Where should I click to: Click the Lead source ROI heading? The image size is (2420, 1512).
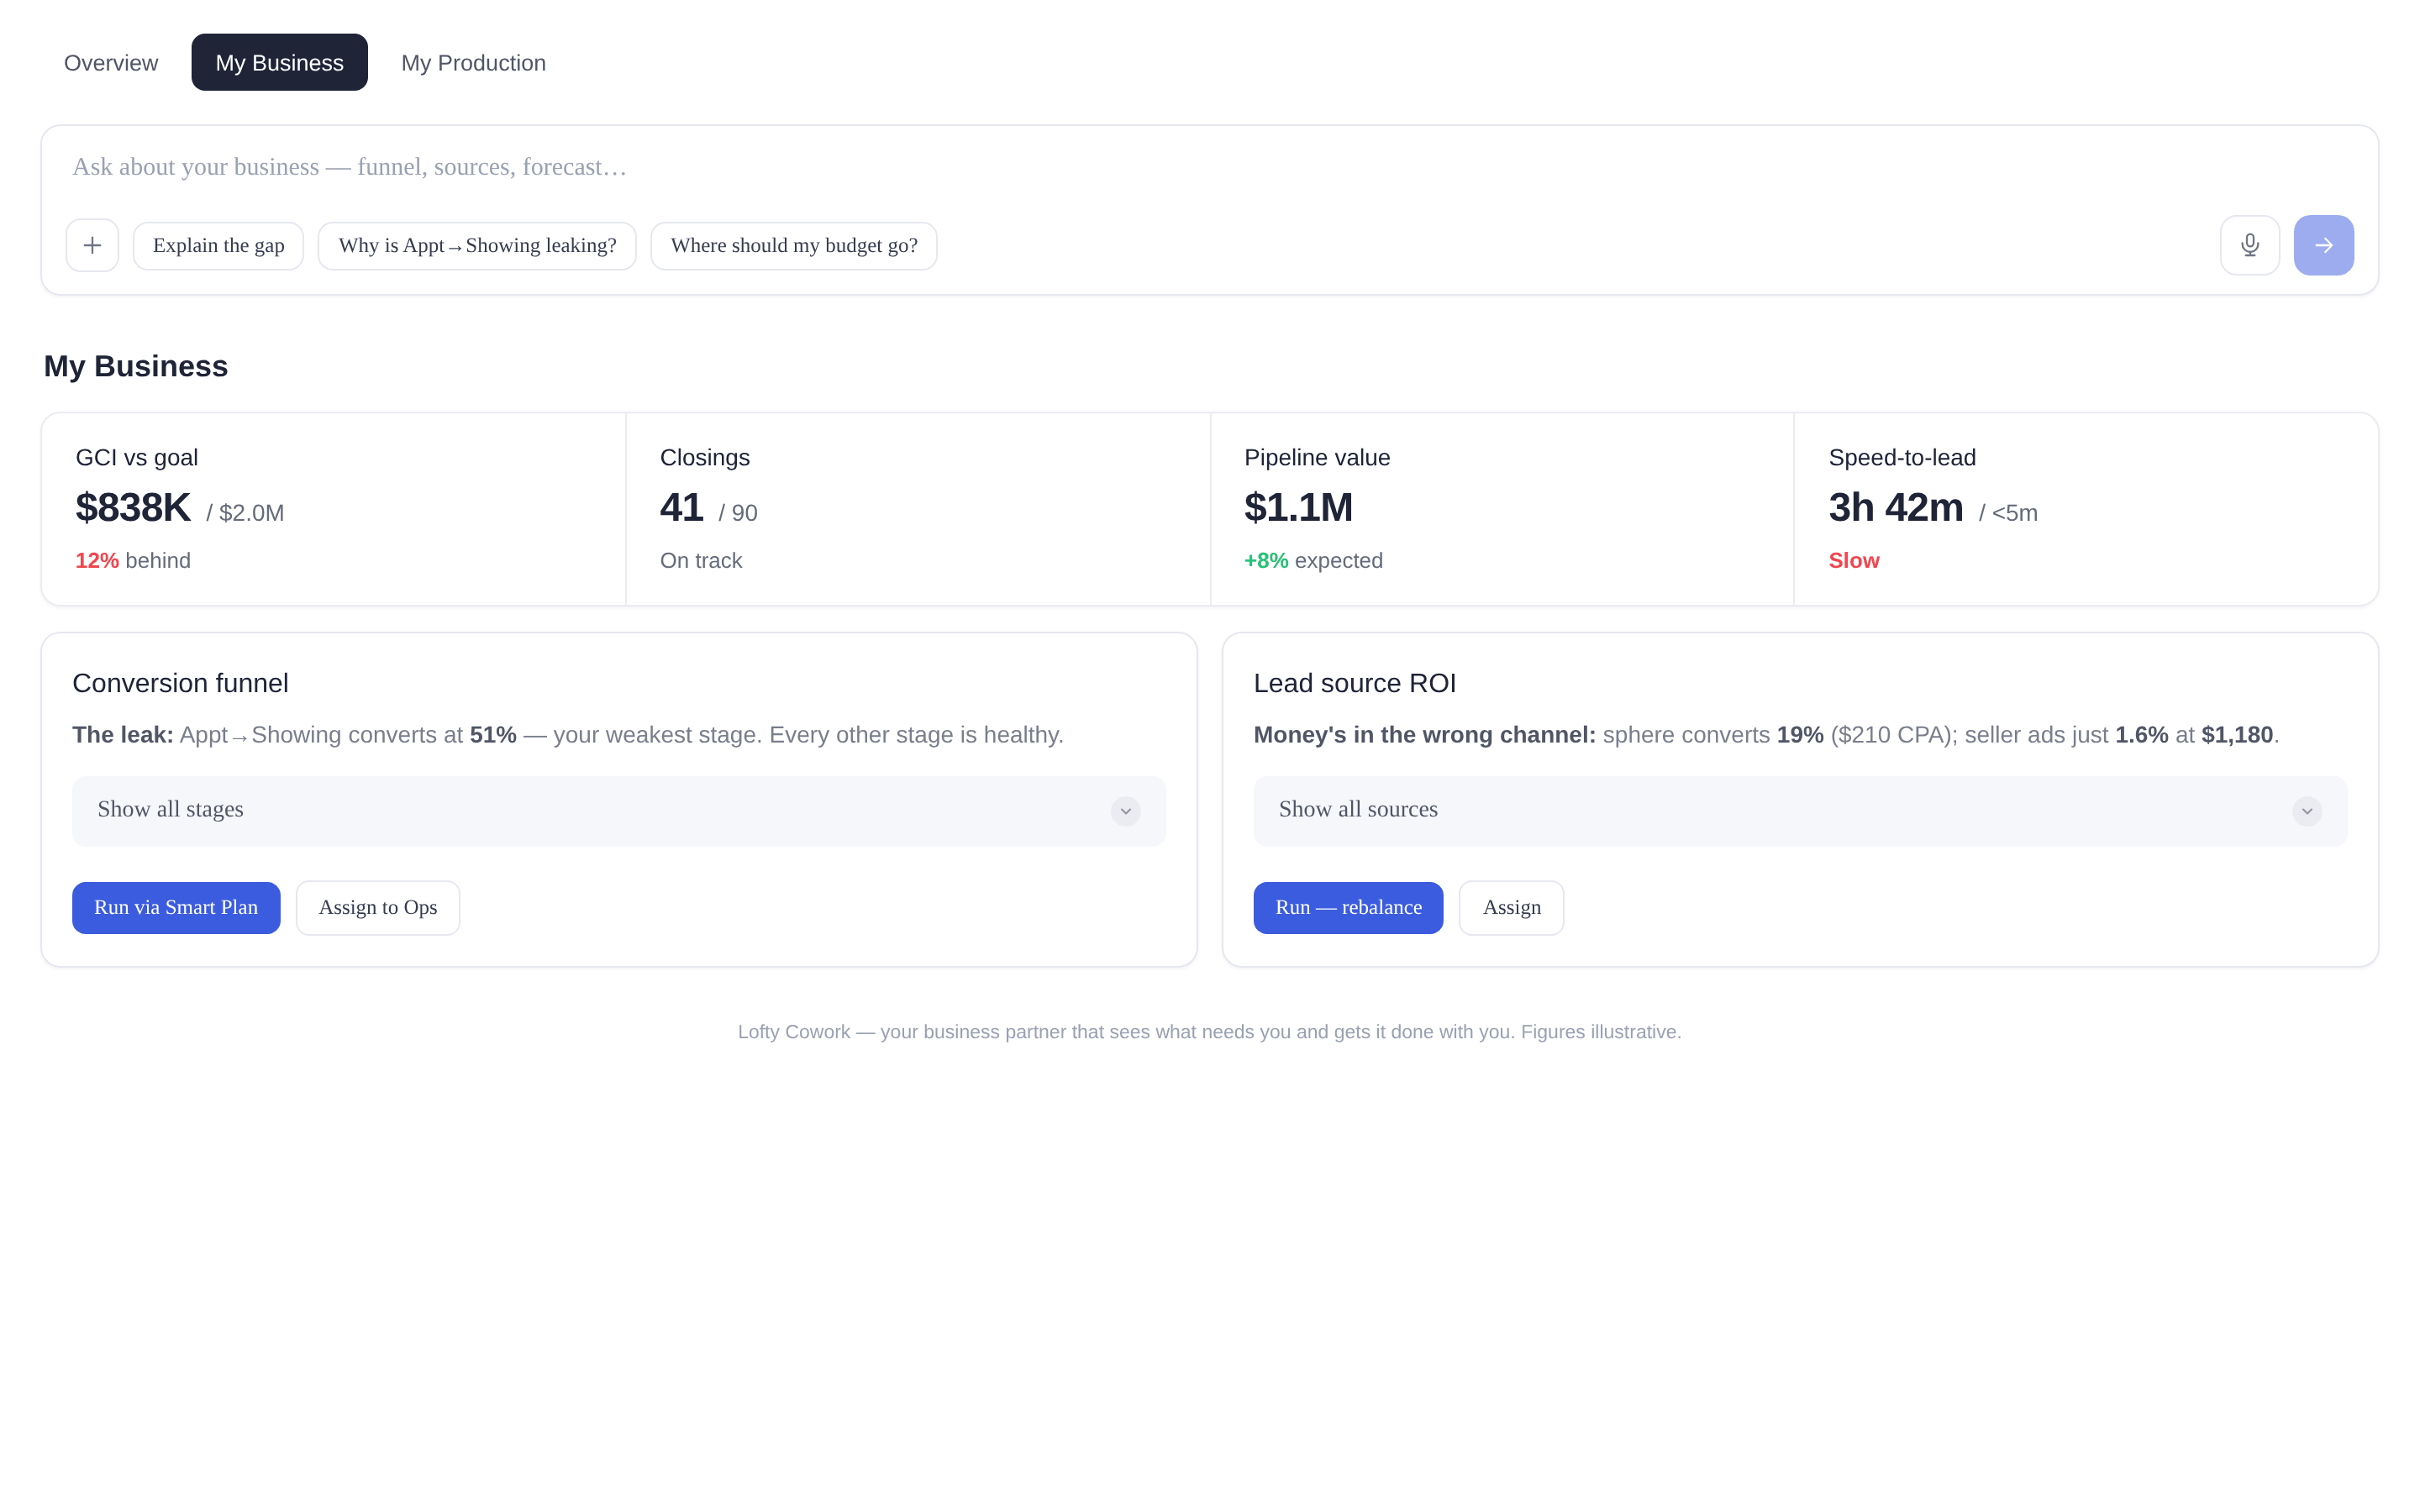click(1355, 684)
